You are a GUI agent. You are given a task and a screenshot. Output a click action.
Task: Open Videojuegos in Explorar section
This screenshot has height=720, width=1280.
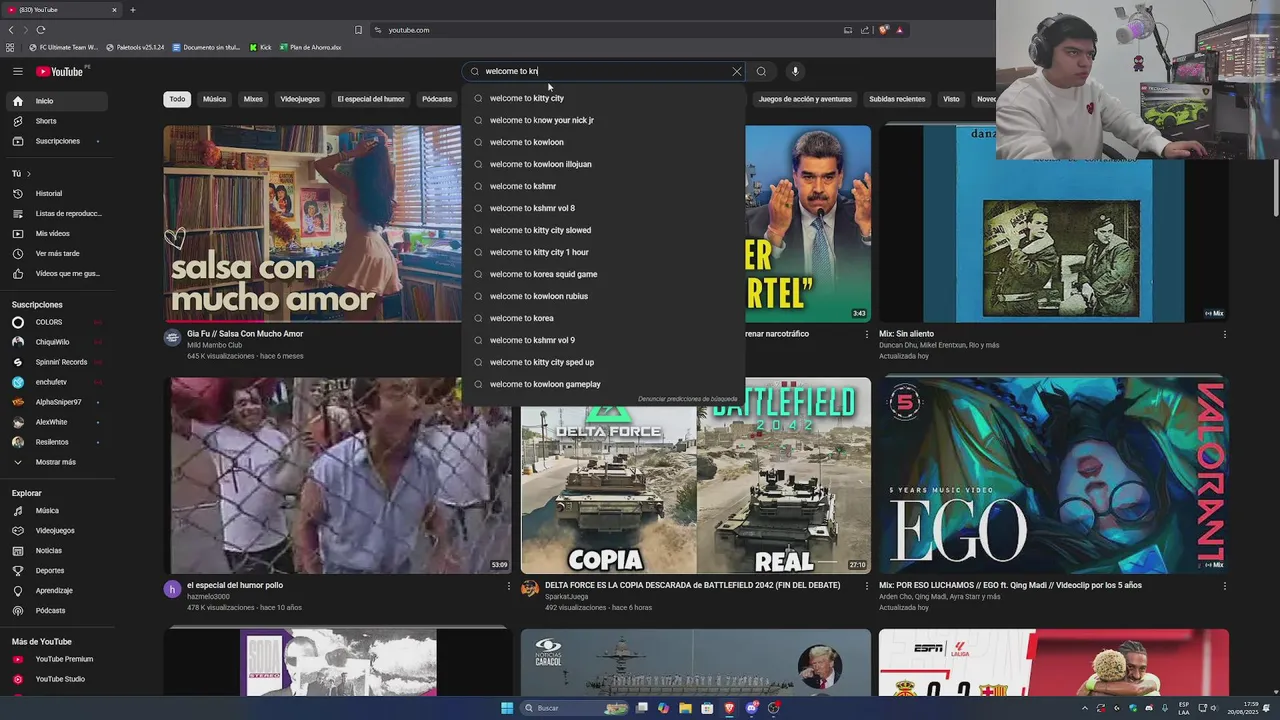(x=57, y=531)
